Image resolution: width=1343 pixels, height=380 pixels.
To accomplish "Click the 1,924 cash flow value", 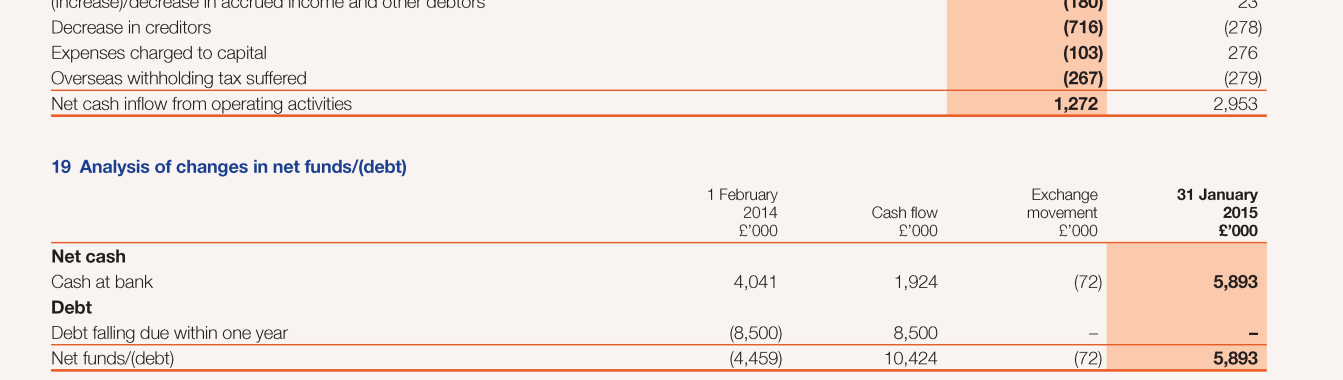I will (916, 282).
